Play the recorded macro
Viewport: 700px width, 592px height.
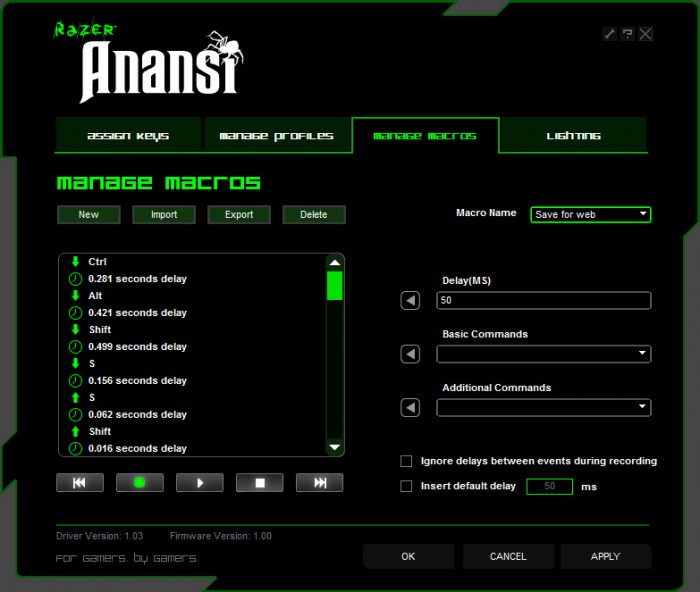point(200,483)
